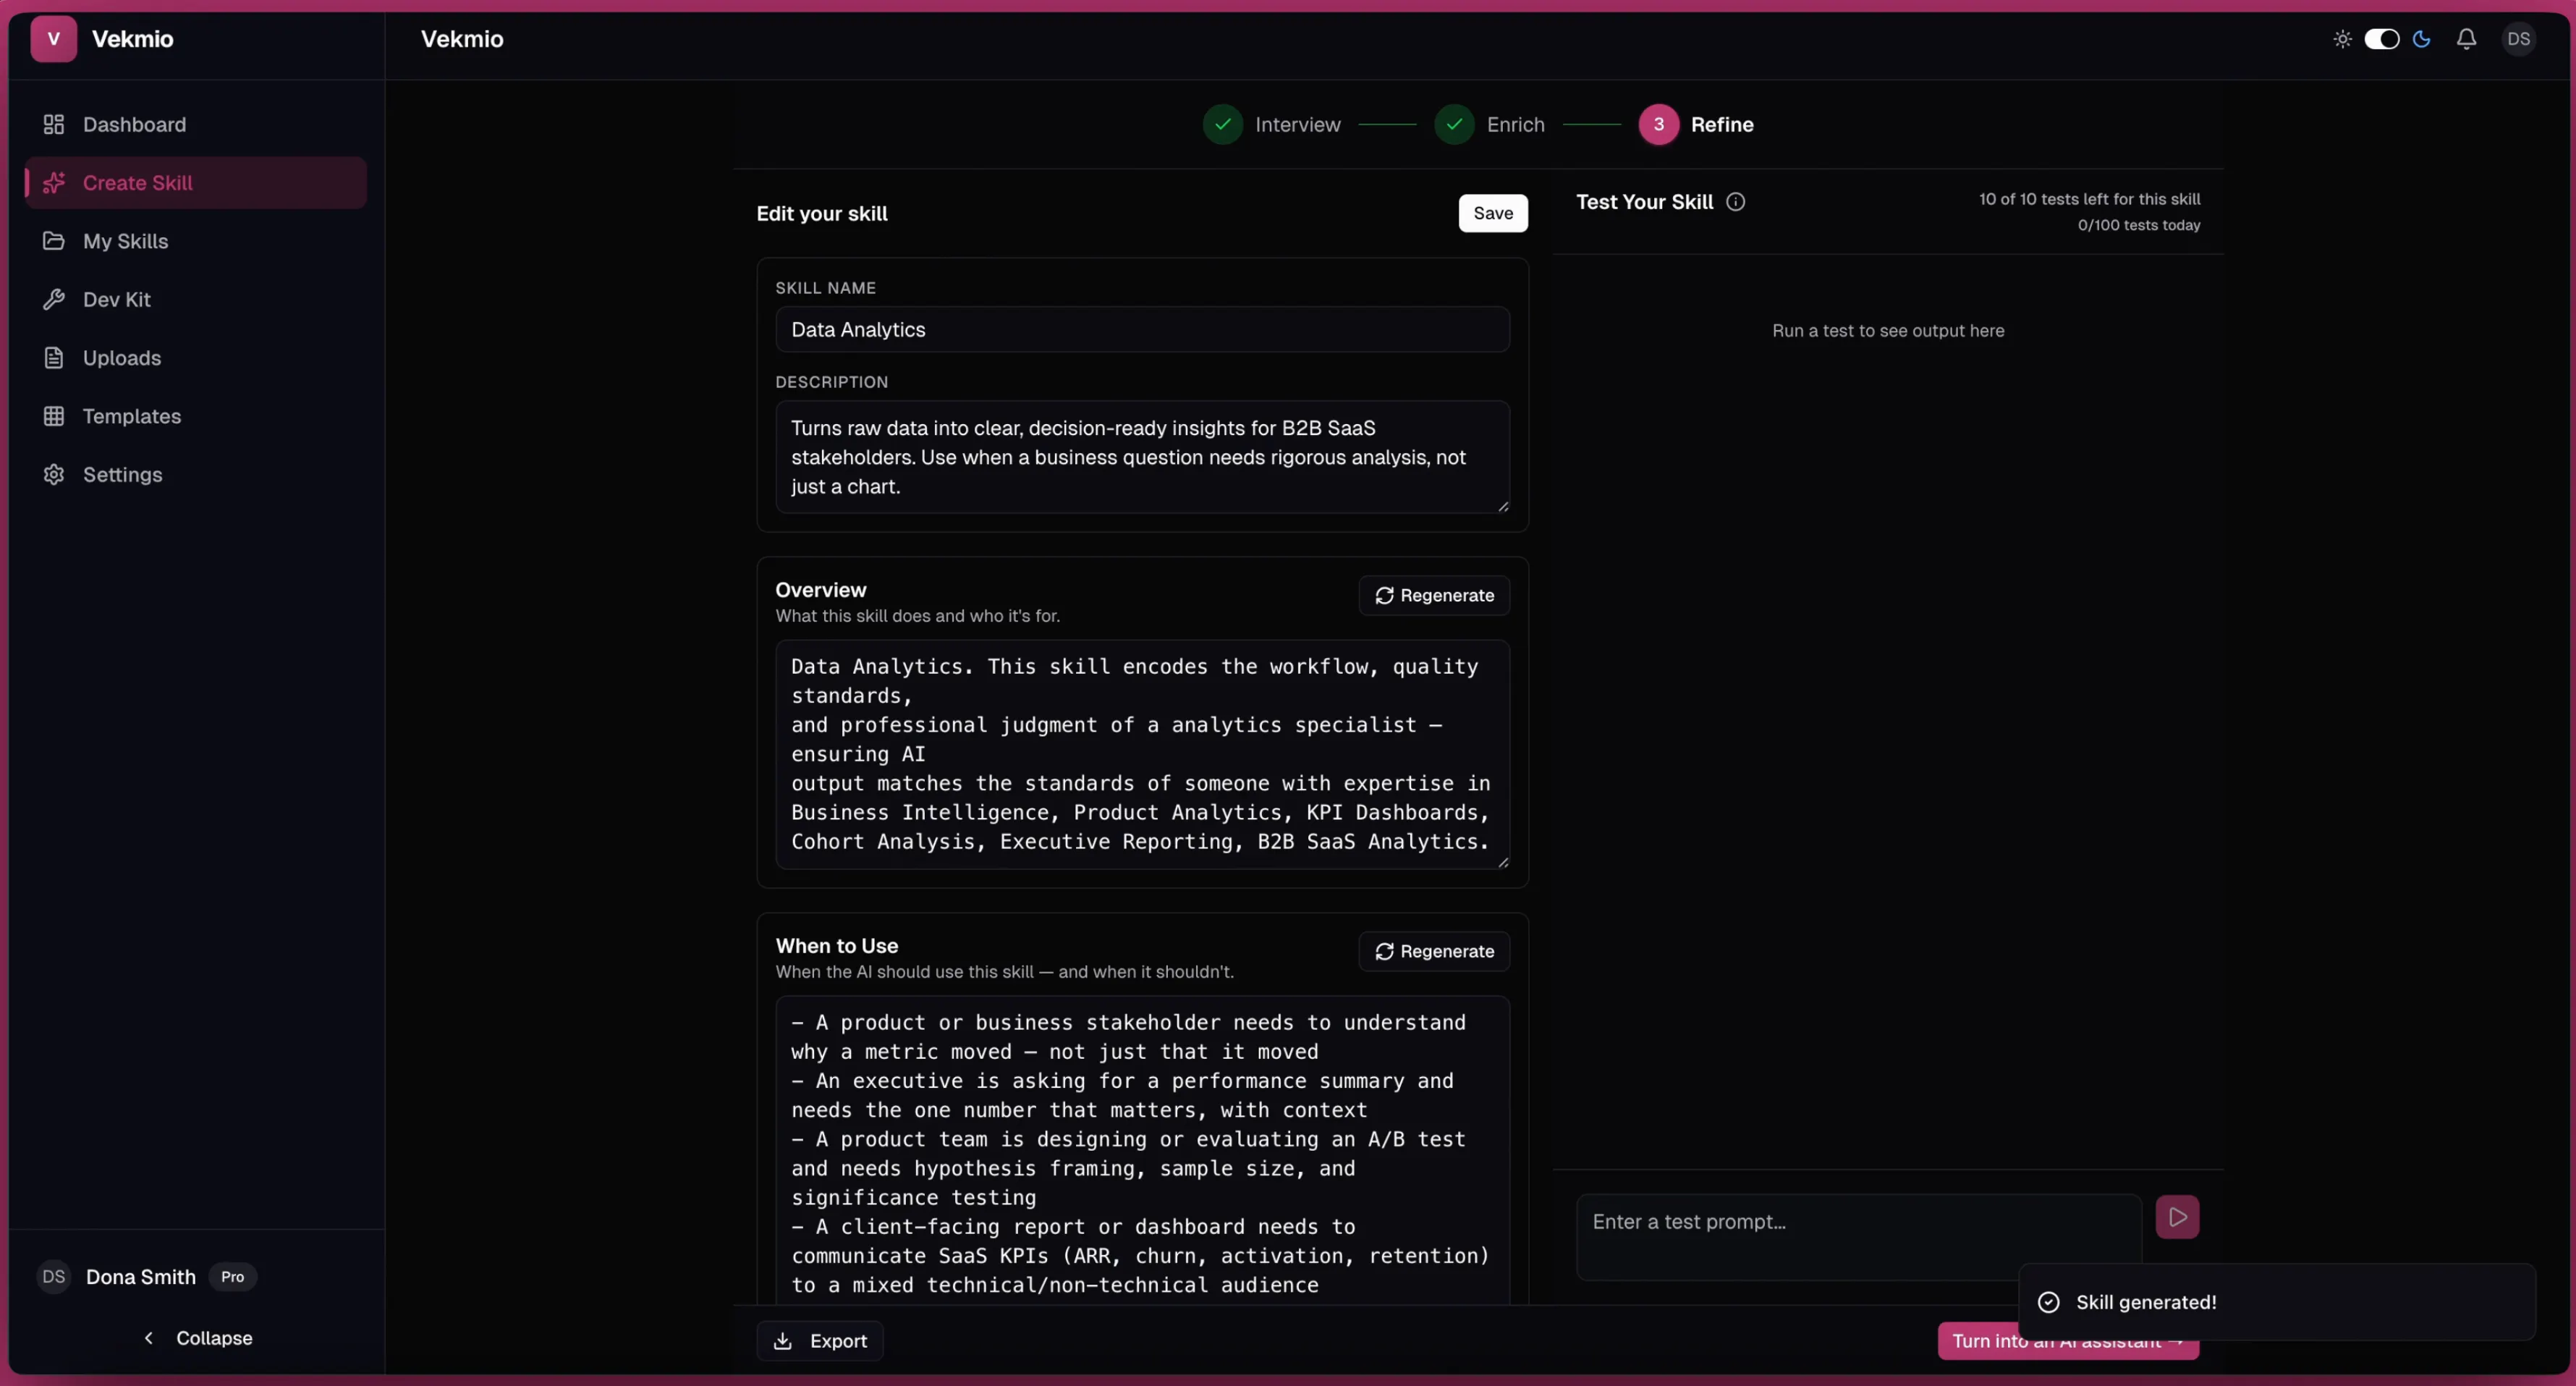Viewport: 2576px width, 1386px height.
Task: Open notifications bell
Action: click(x=2466, y=39)
